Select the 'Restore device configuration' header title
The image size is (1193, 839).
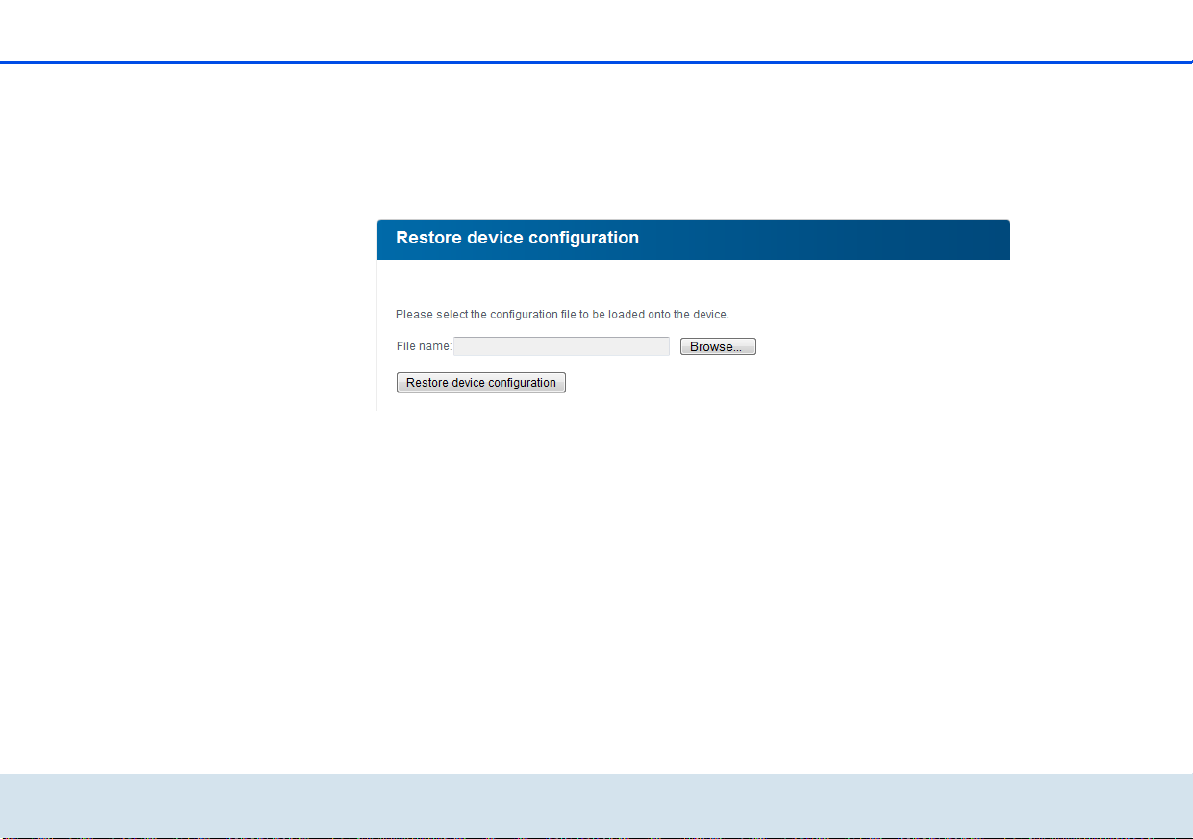pyautogui.click(x=517, y=237)
